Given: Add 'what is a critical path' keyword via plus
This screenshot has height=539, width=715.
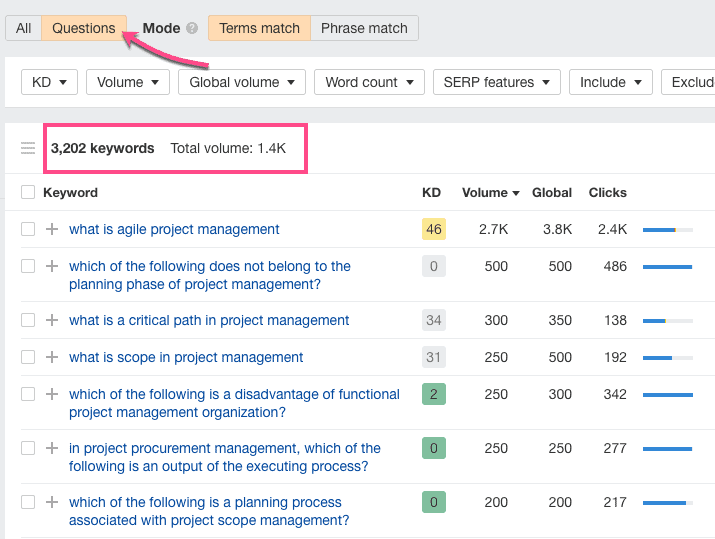Looking at the screenshot, I should tap(52, 320).
